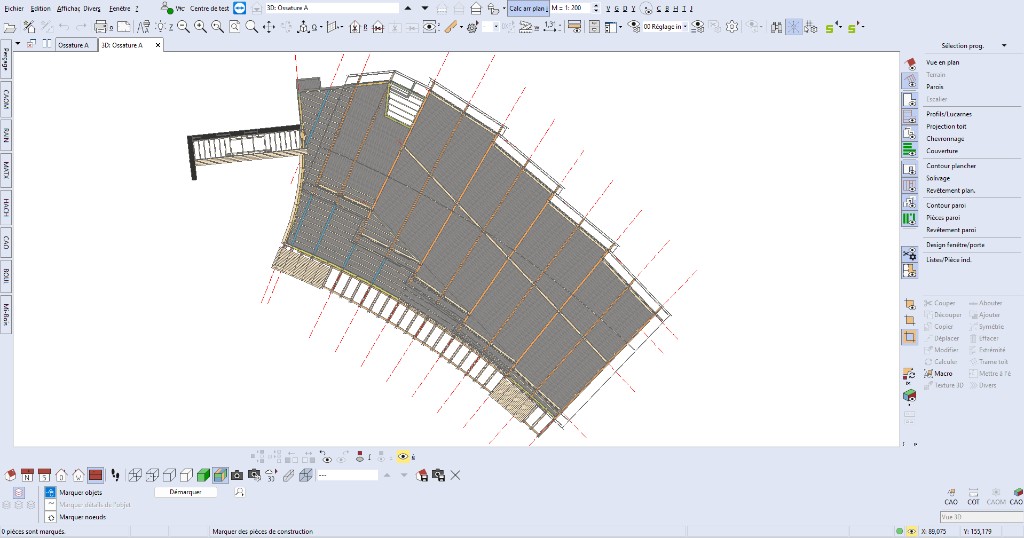Open the 3D: Ossature A view selector
The height and width of the screenshot is (538, 1024).
coord(332,8)
